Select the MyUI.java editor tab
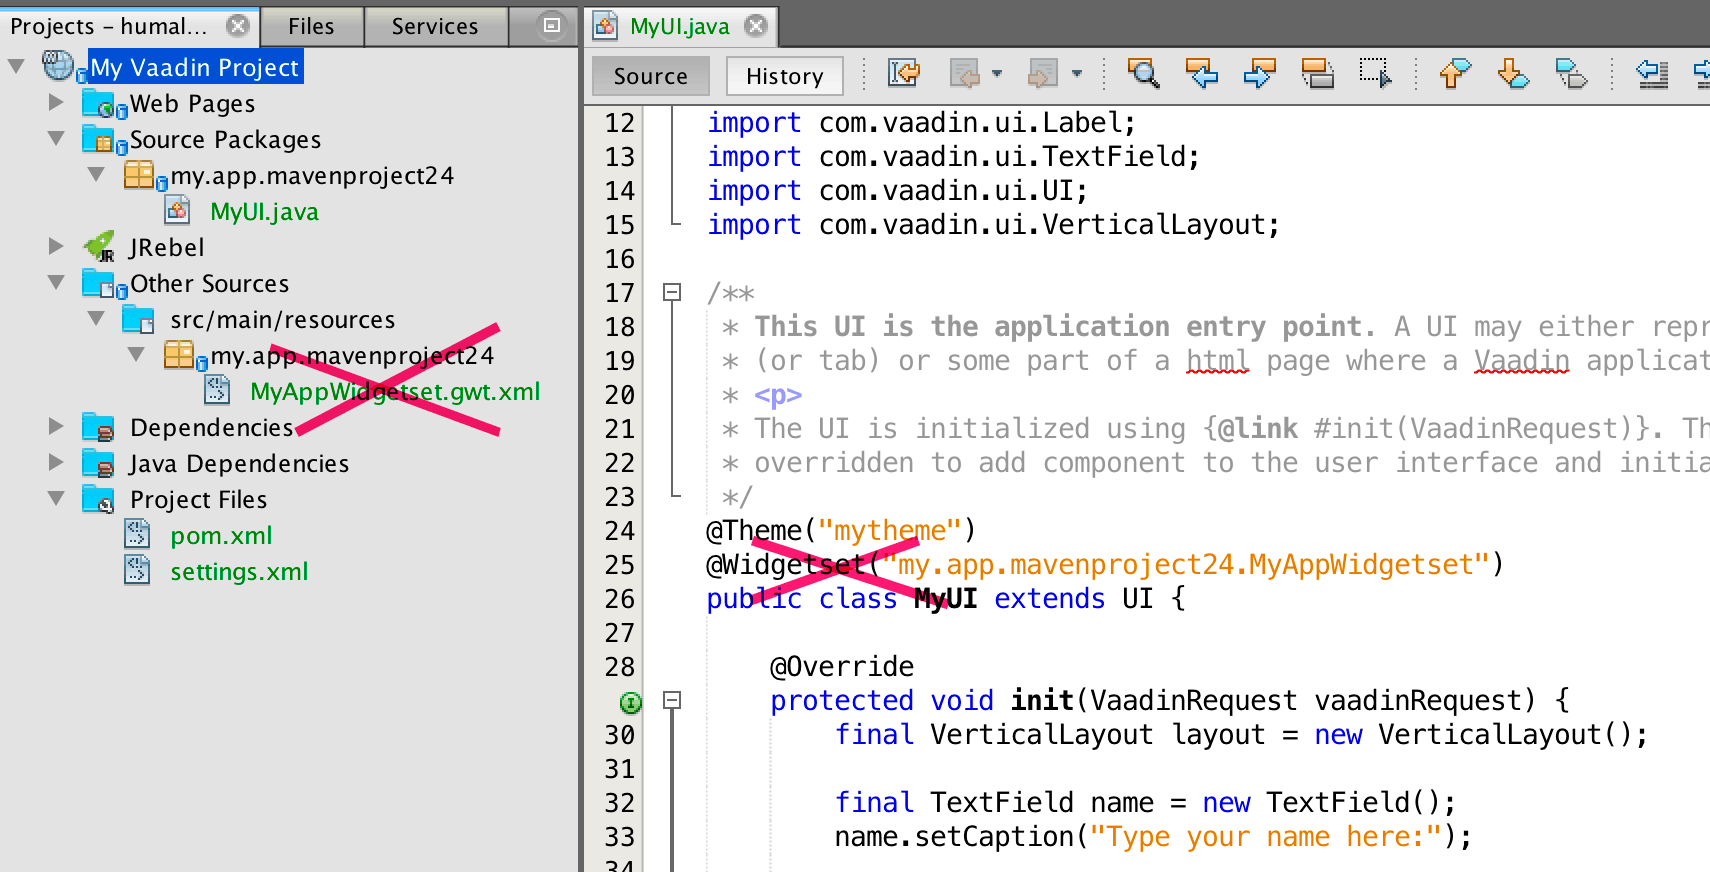Image resolution: width=1710 pixels, height=872 pixels. pos(680,26)
